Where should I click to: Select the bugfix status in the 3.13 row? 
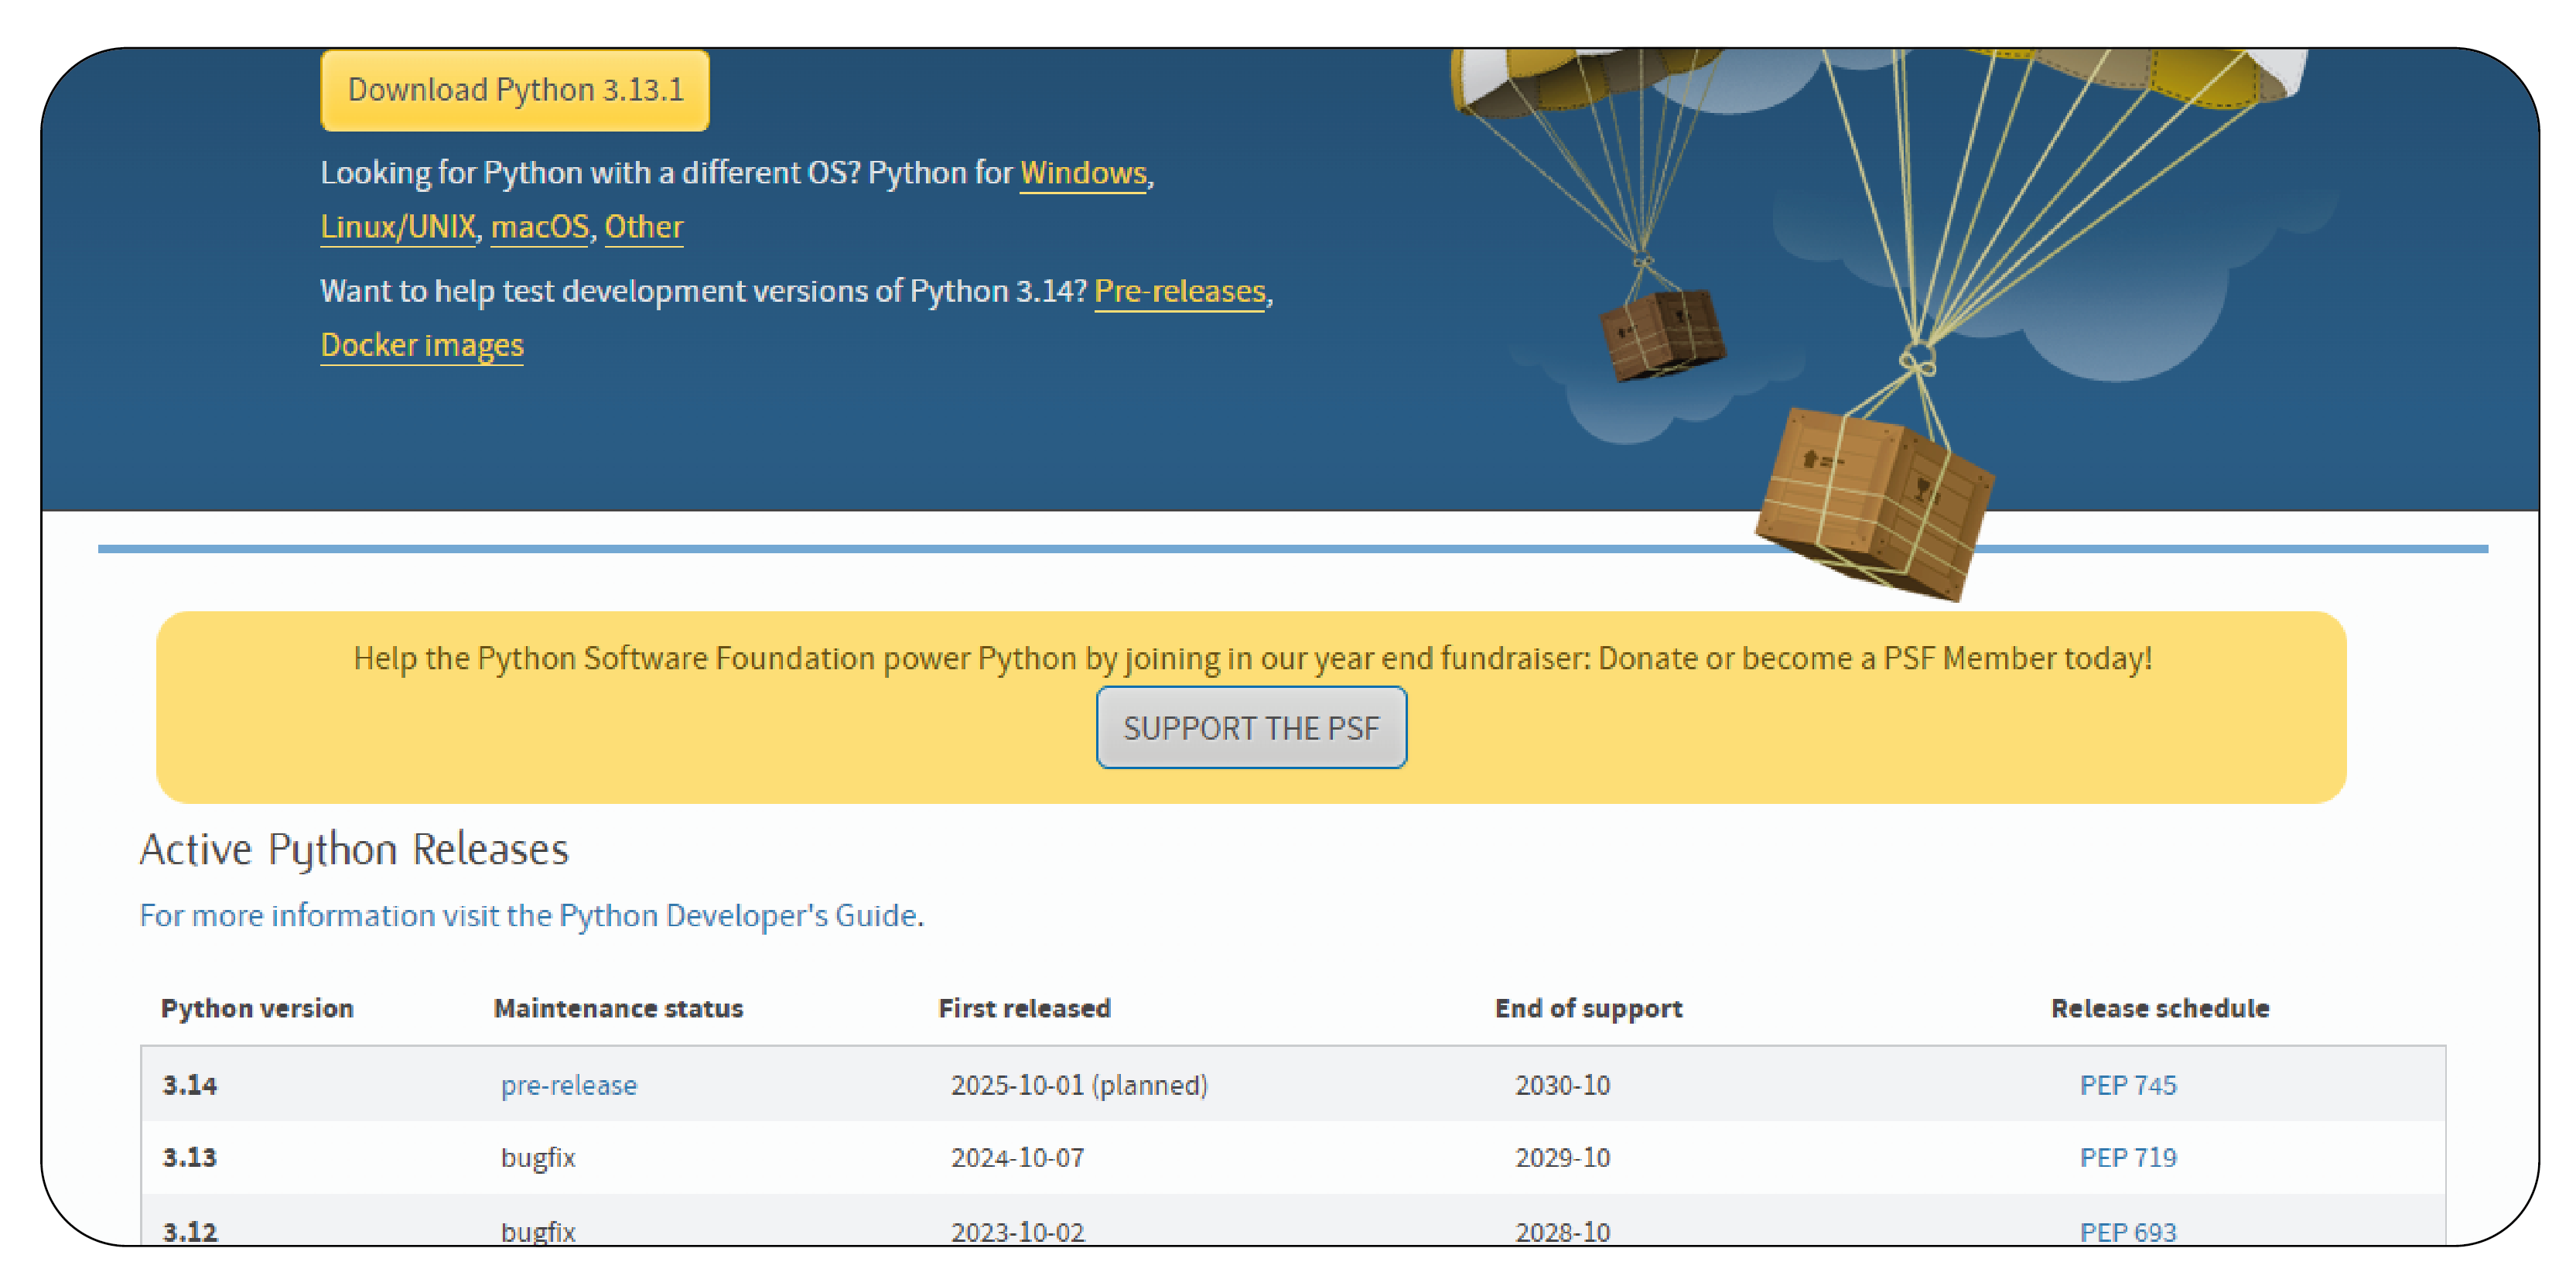[x=538, y=1157]
